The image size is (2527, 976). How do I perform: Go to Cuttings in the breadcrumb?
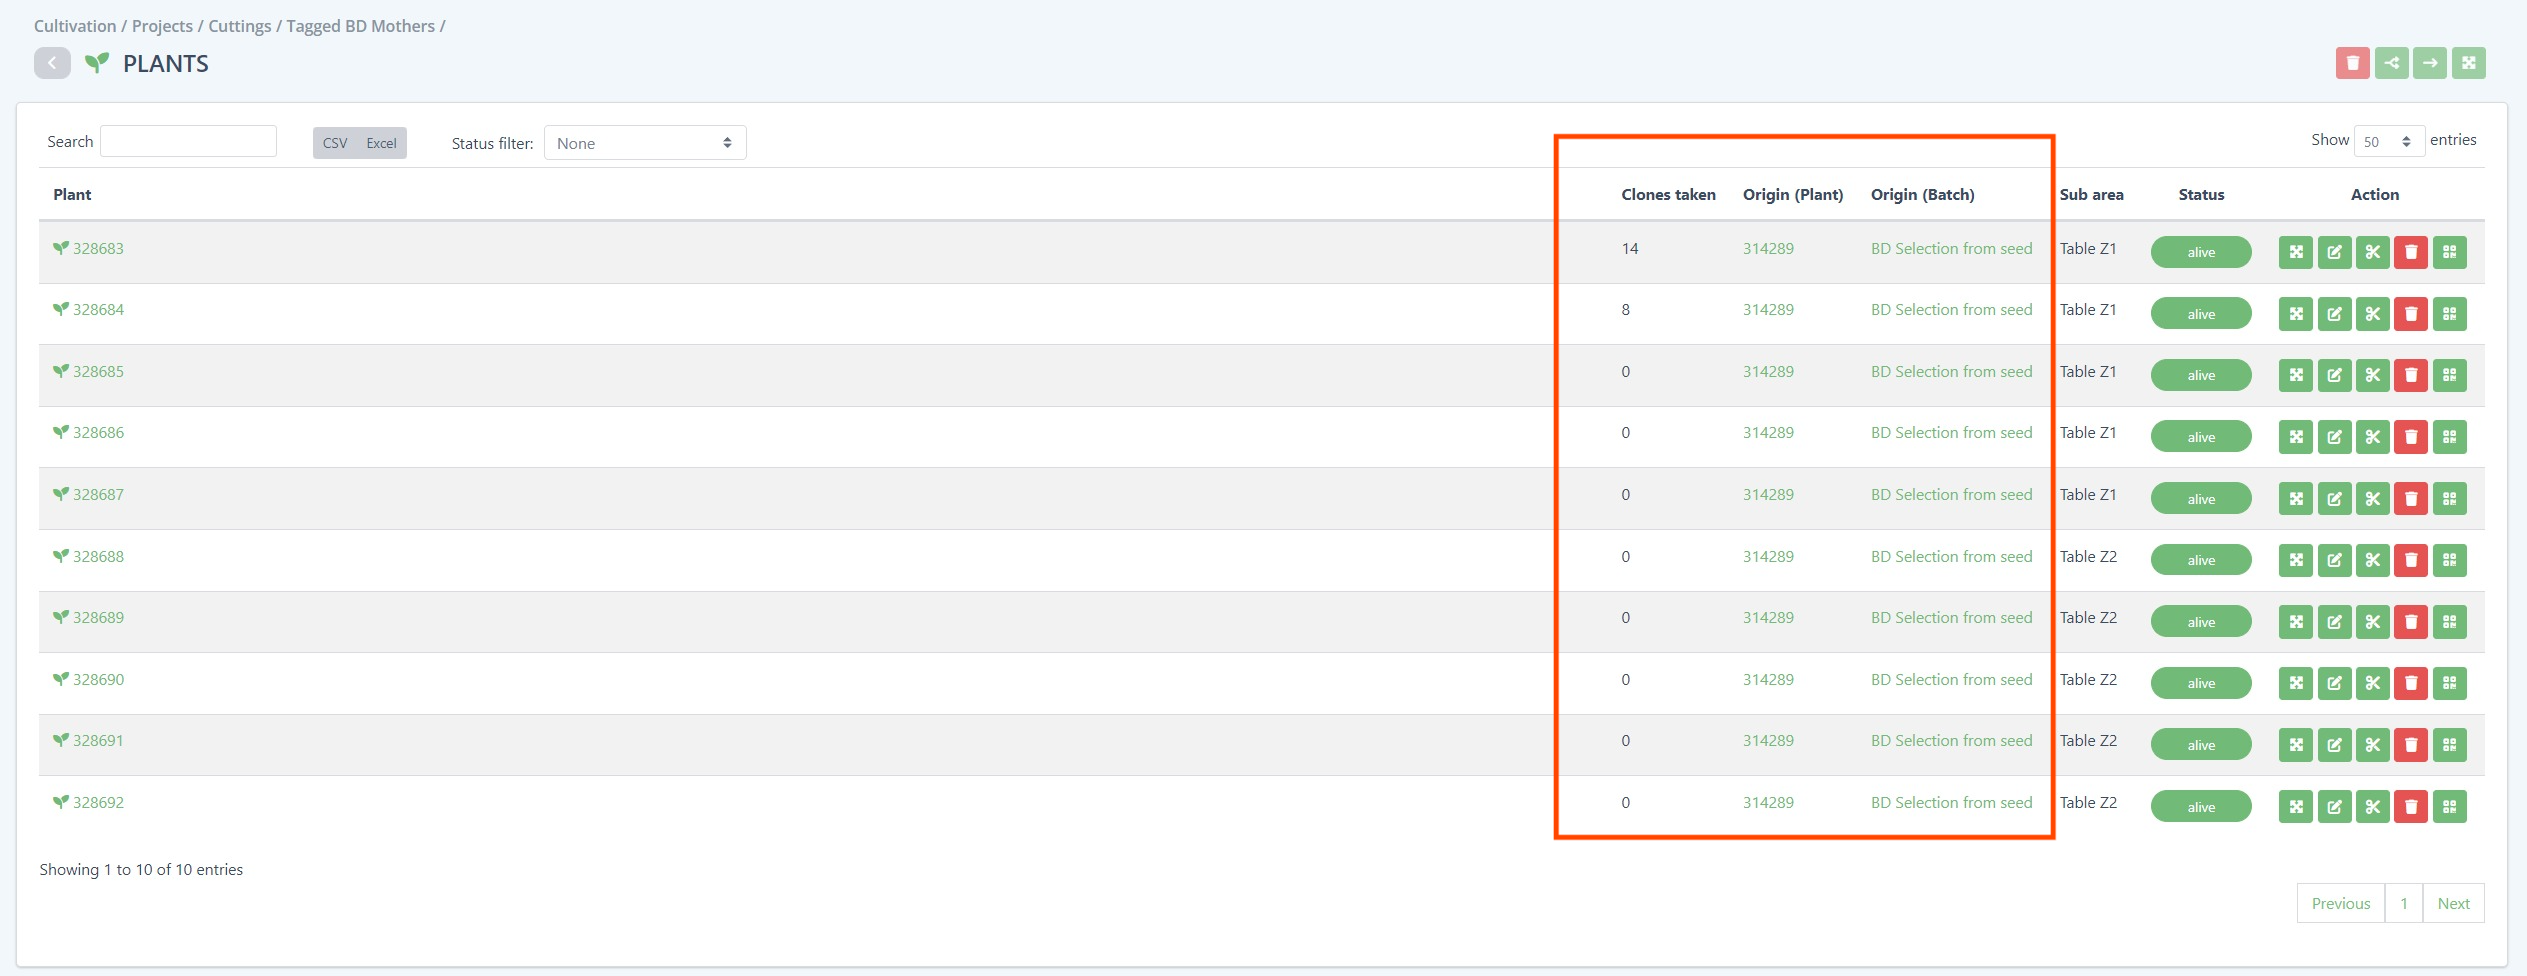tap(239, 26)
